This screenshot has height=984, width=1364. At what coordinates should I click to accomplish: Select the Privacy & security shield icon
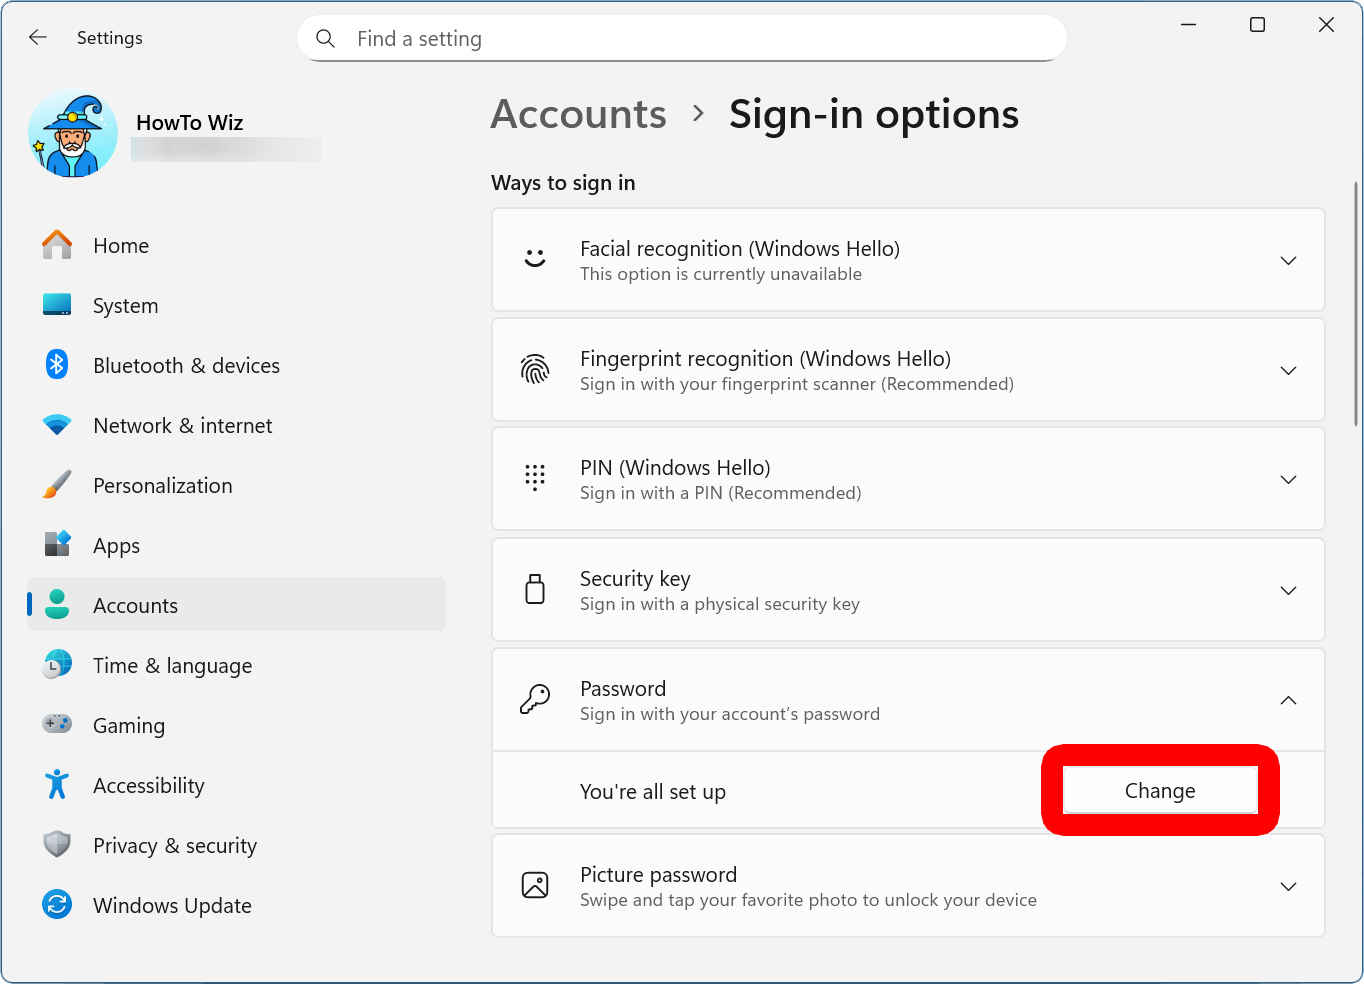[x=57, y=845]
